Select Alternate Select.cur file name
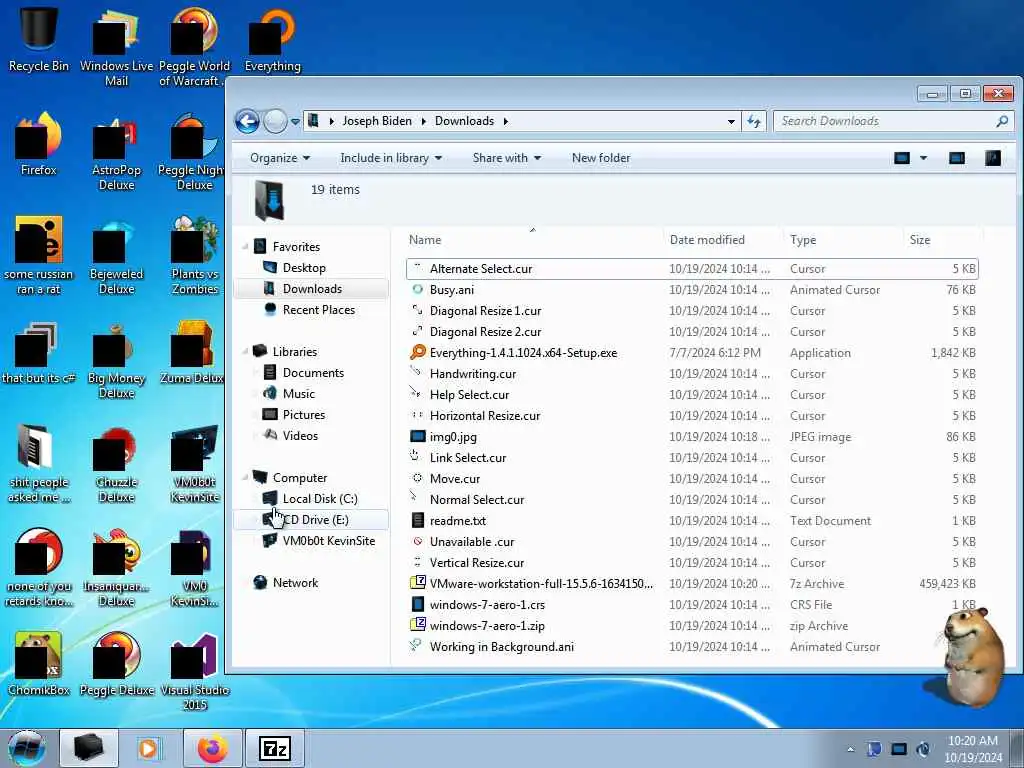Image resolution: width=1024 pixels, height=768 pixels. click(481, 268)
